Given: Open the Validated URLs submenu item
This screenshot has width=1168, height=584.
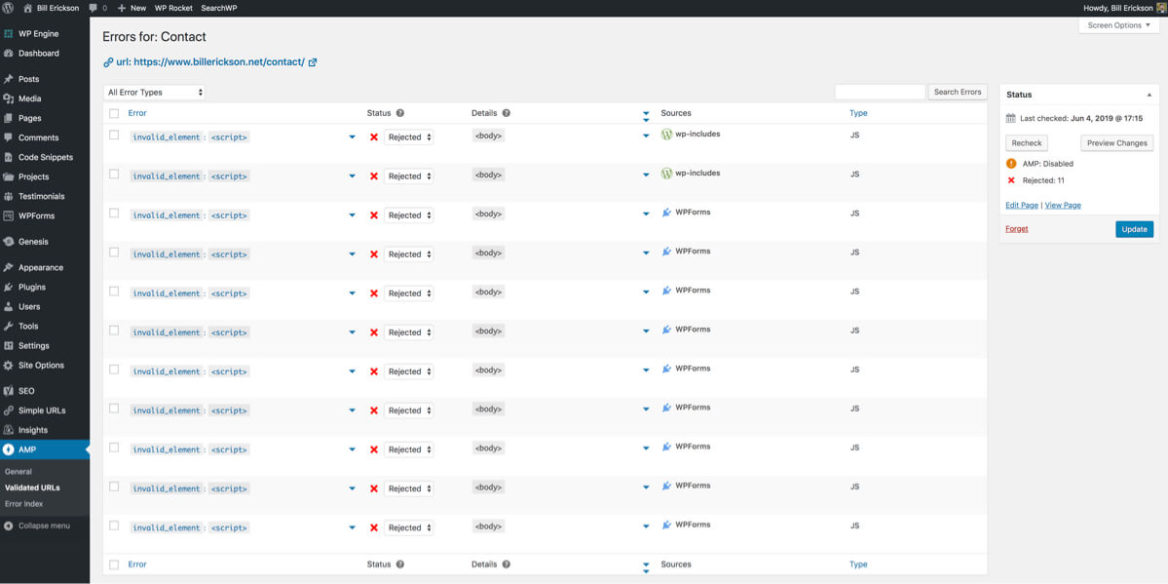Looking at the screenshot, I should pos(32,488).
